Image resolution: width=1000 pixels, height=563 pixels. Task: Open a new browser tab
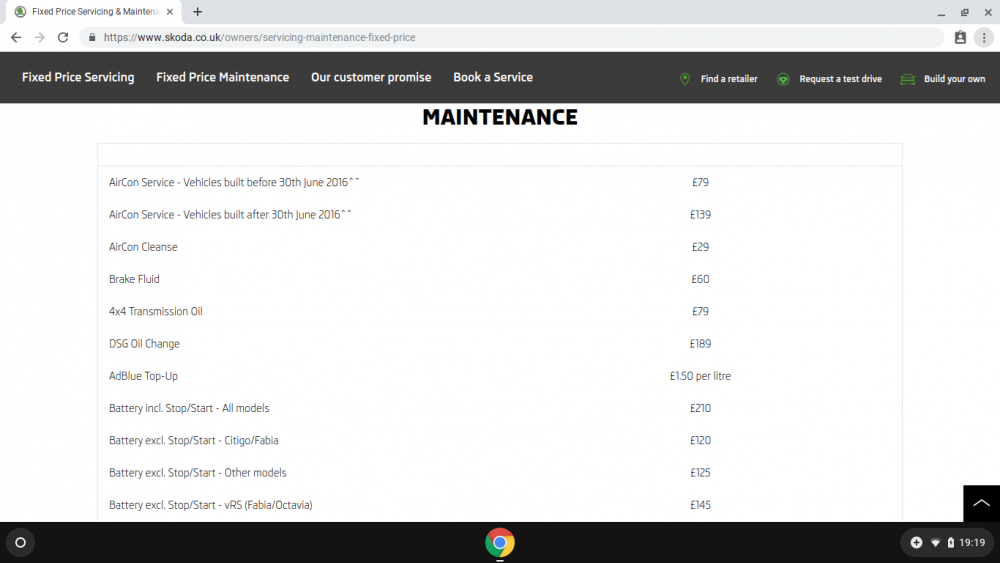tap(198, 11)
